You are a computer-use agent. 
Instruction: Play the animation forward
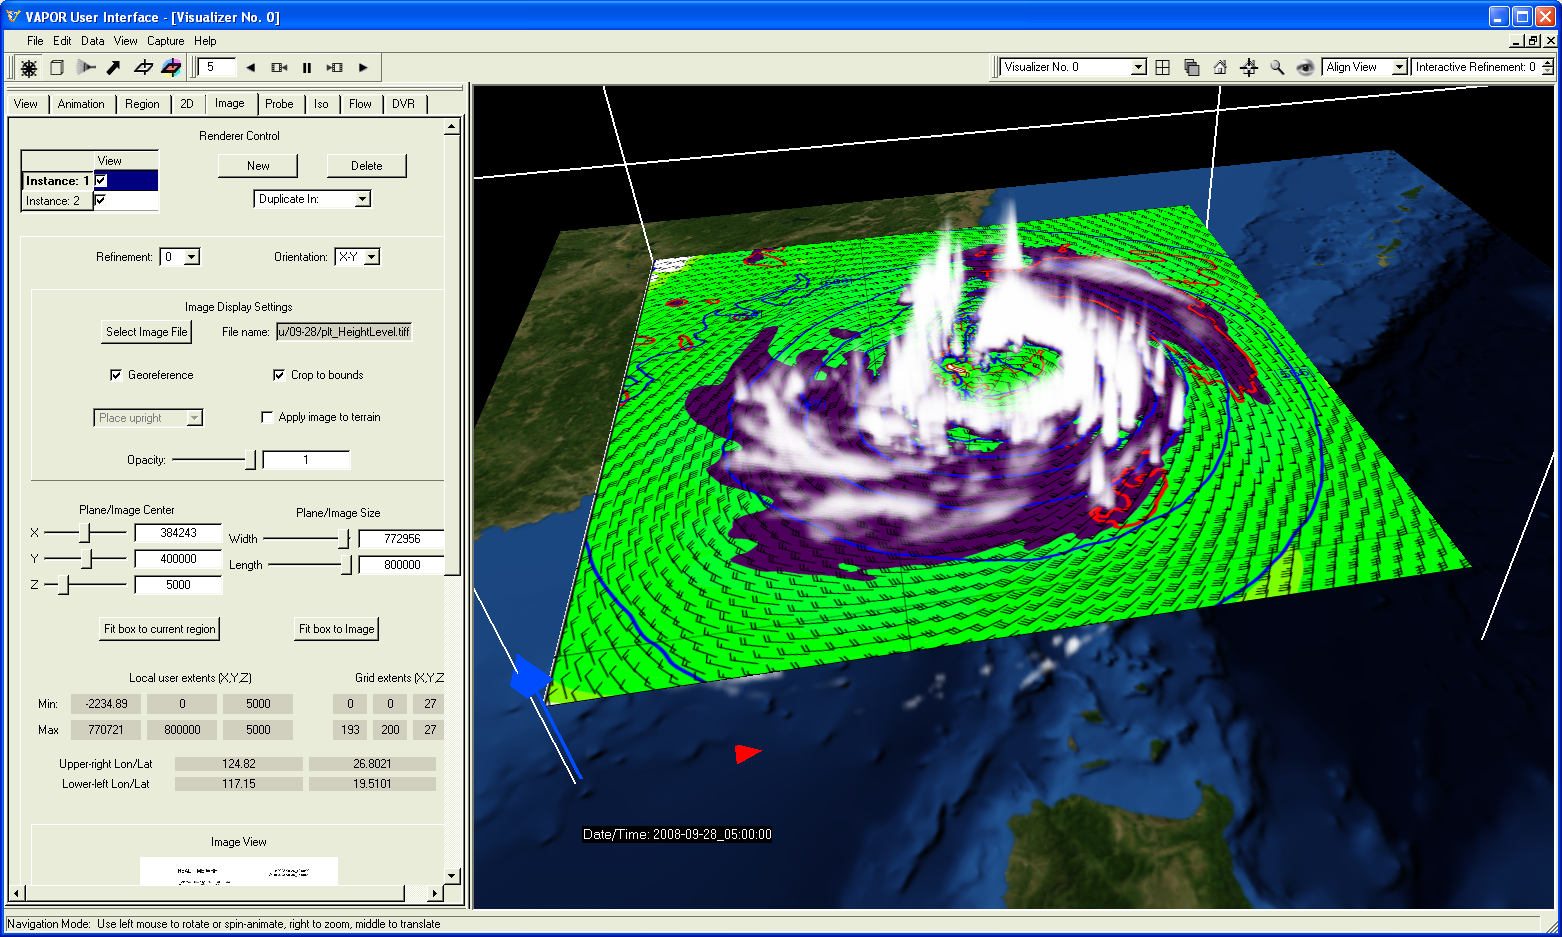pos(363,68)
